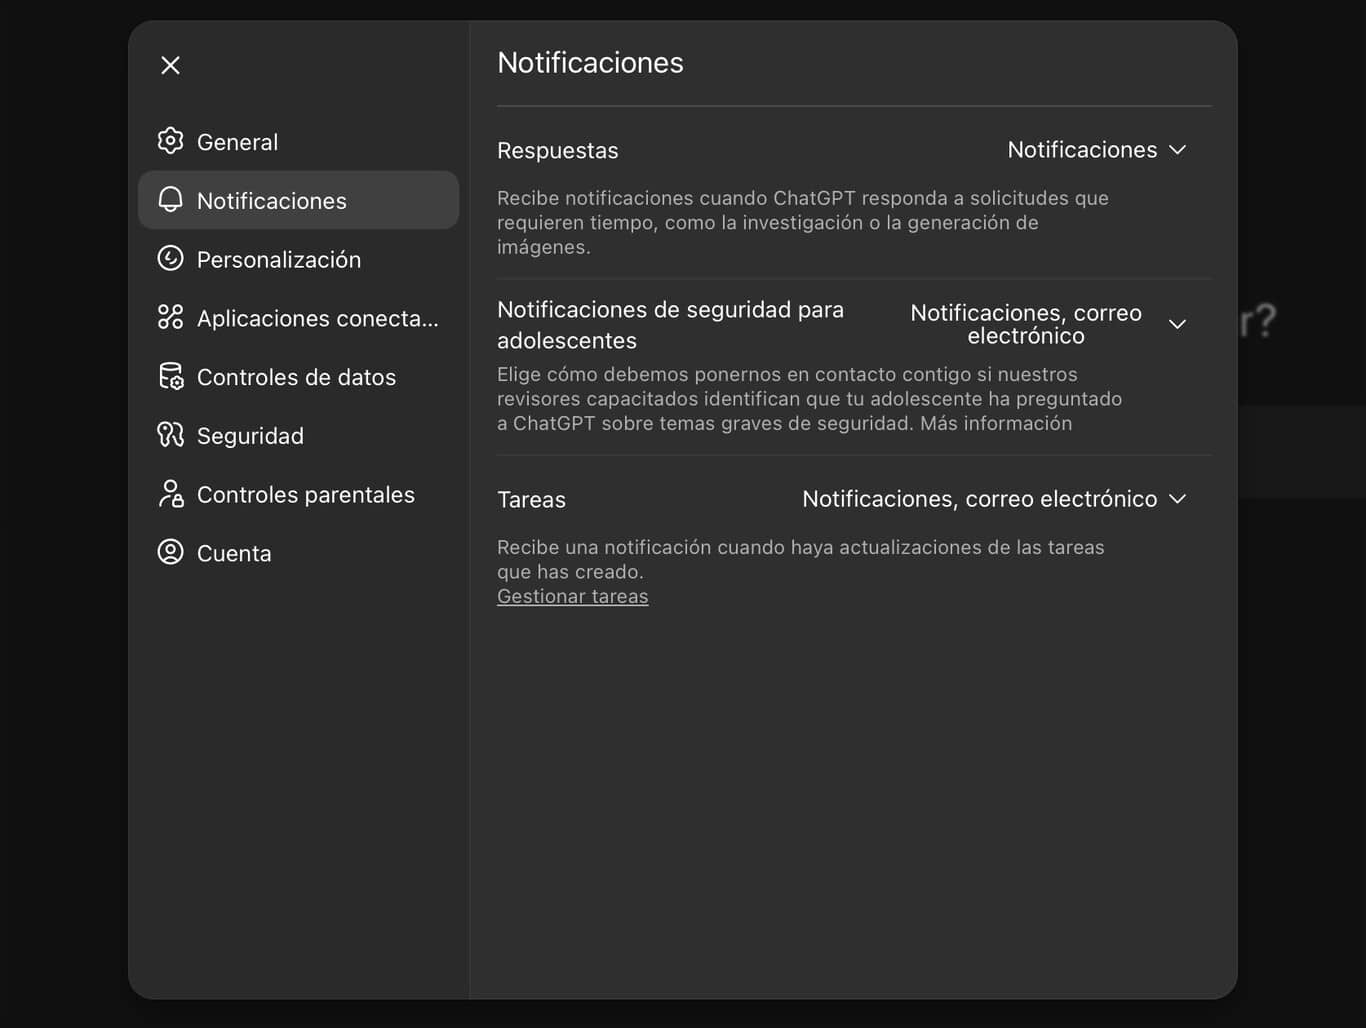Click the Controles de datos database icon

point(171,377)
